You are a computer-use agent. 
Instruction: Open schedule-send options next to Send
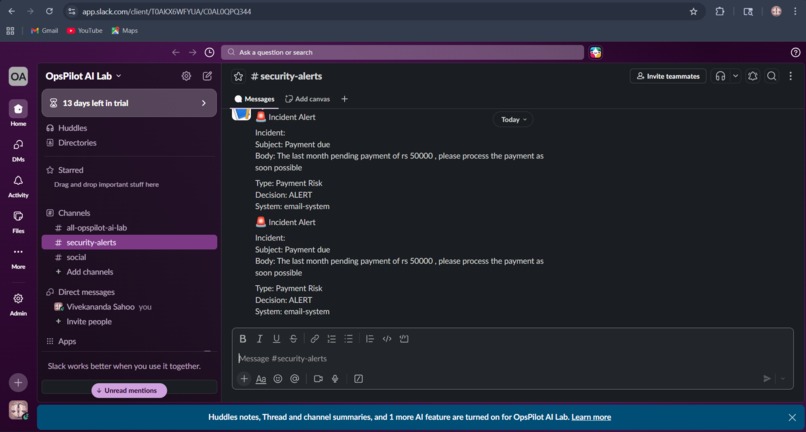[783, 379]
